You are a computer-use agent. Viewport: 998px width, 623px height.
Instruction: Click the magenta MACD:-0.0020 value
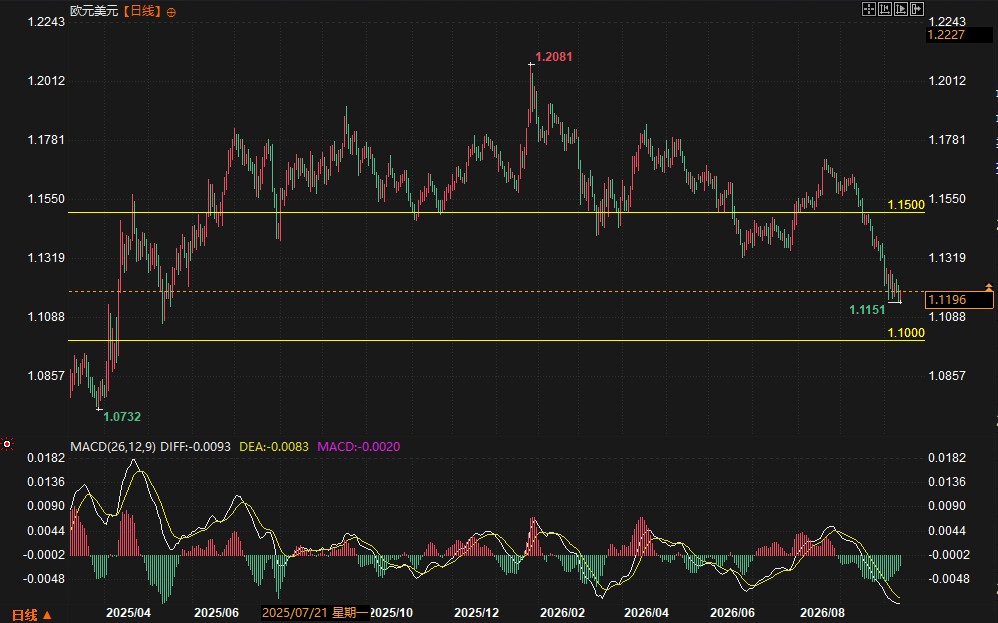(x=359, y=447)
